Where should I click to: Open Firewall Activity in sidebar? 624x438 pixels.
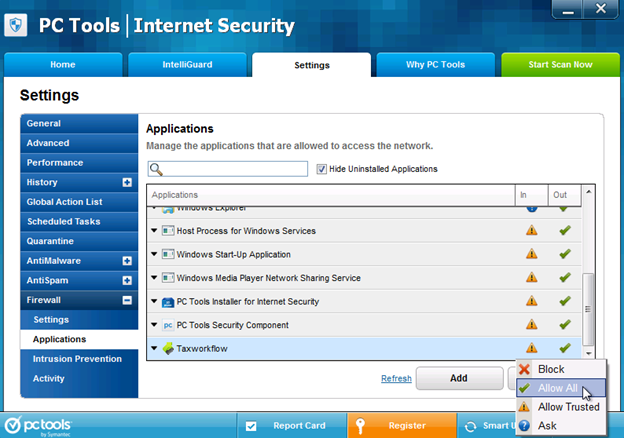[x=79, y=378]
